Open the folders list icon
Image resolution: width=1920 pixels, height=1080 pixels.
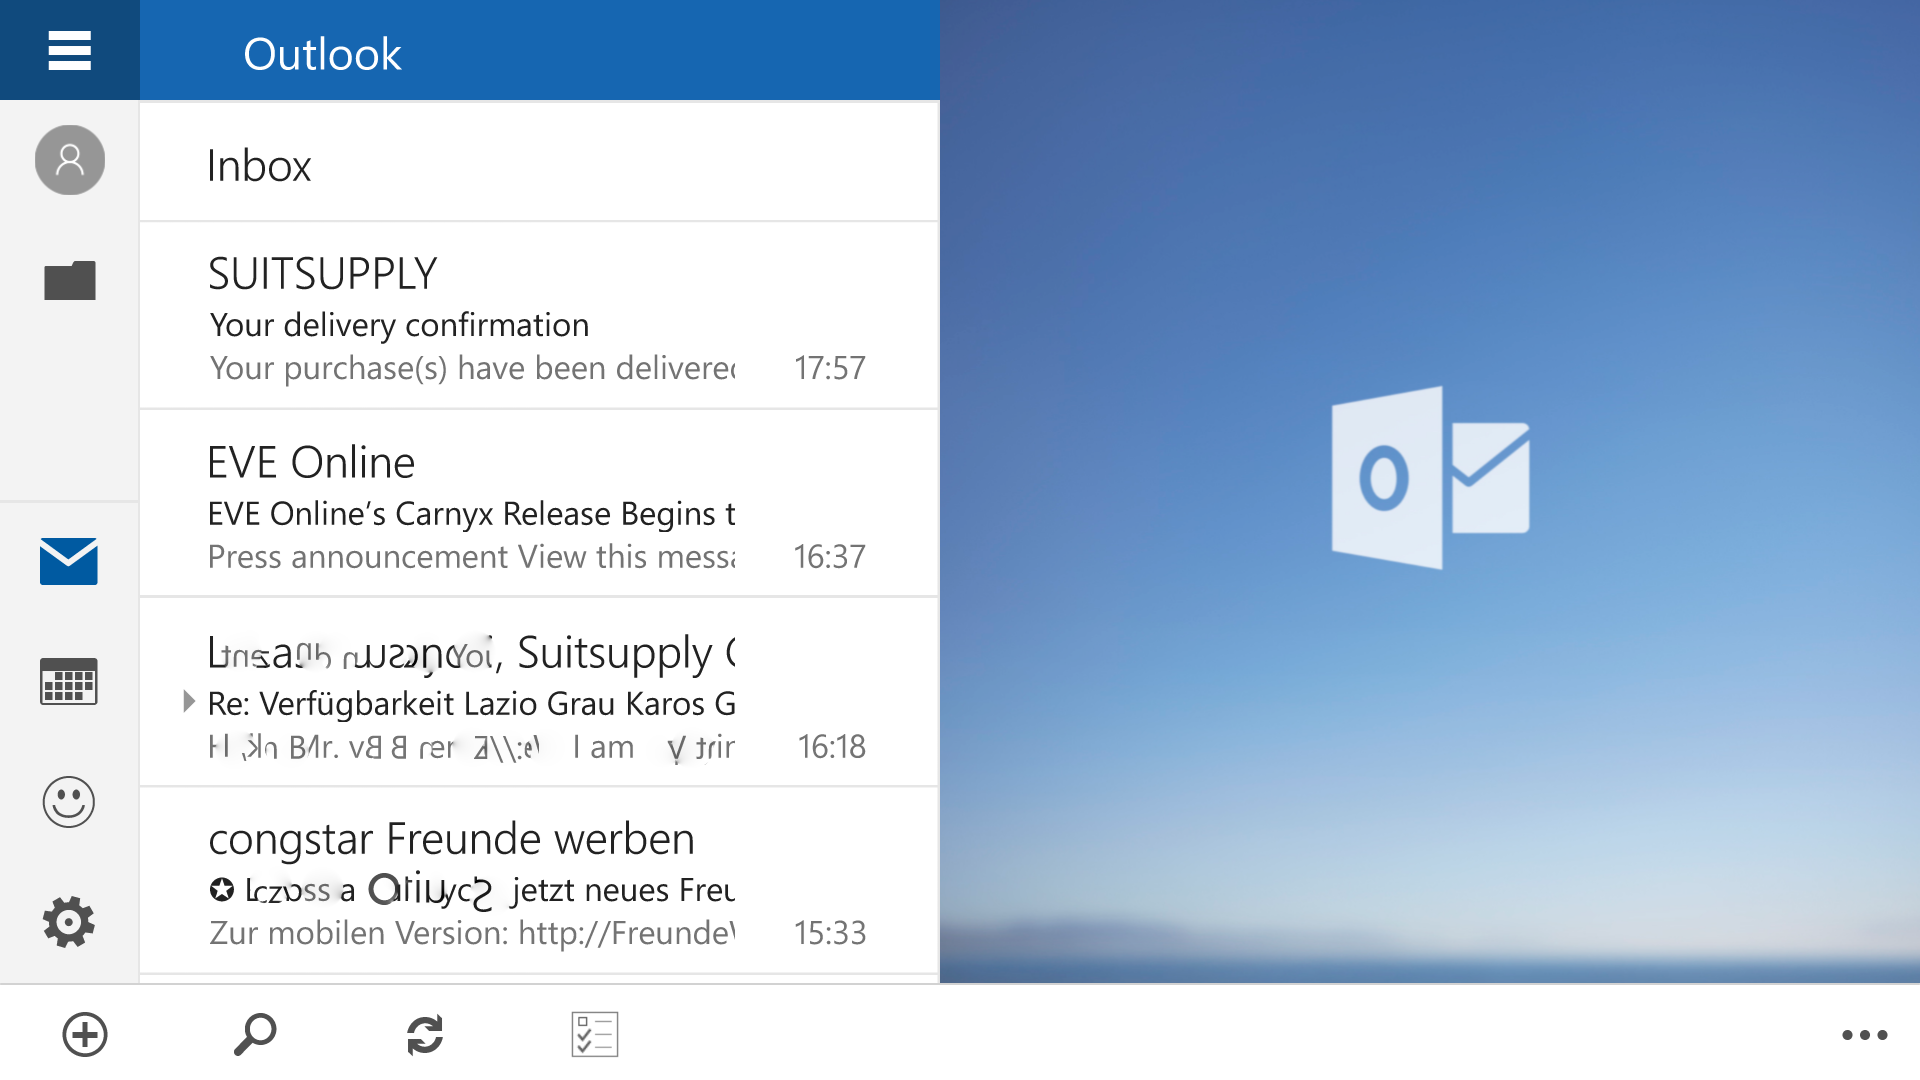click(x=70, y=280)
